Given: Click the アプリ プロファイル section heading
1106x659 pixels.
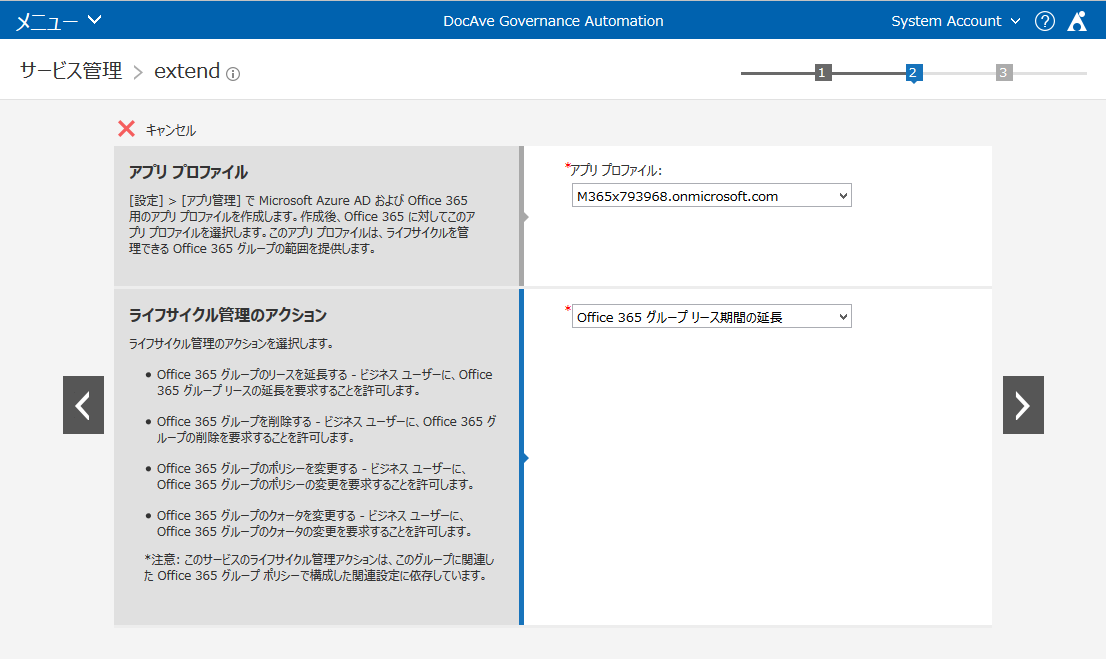Looking at the screenshot, I should click(188, 172).
